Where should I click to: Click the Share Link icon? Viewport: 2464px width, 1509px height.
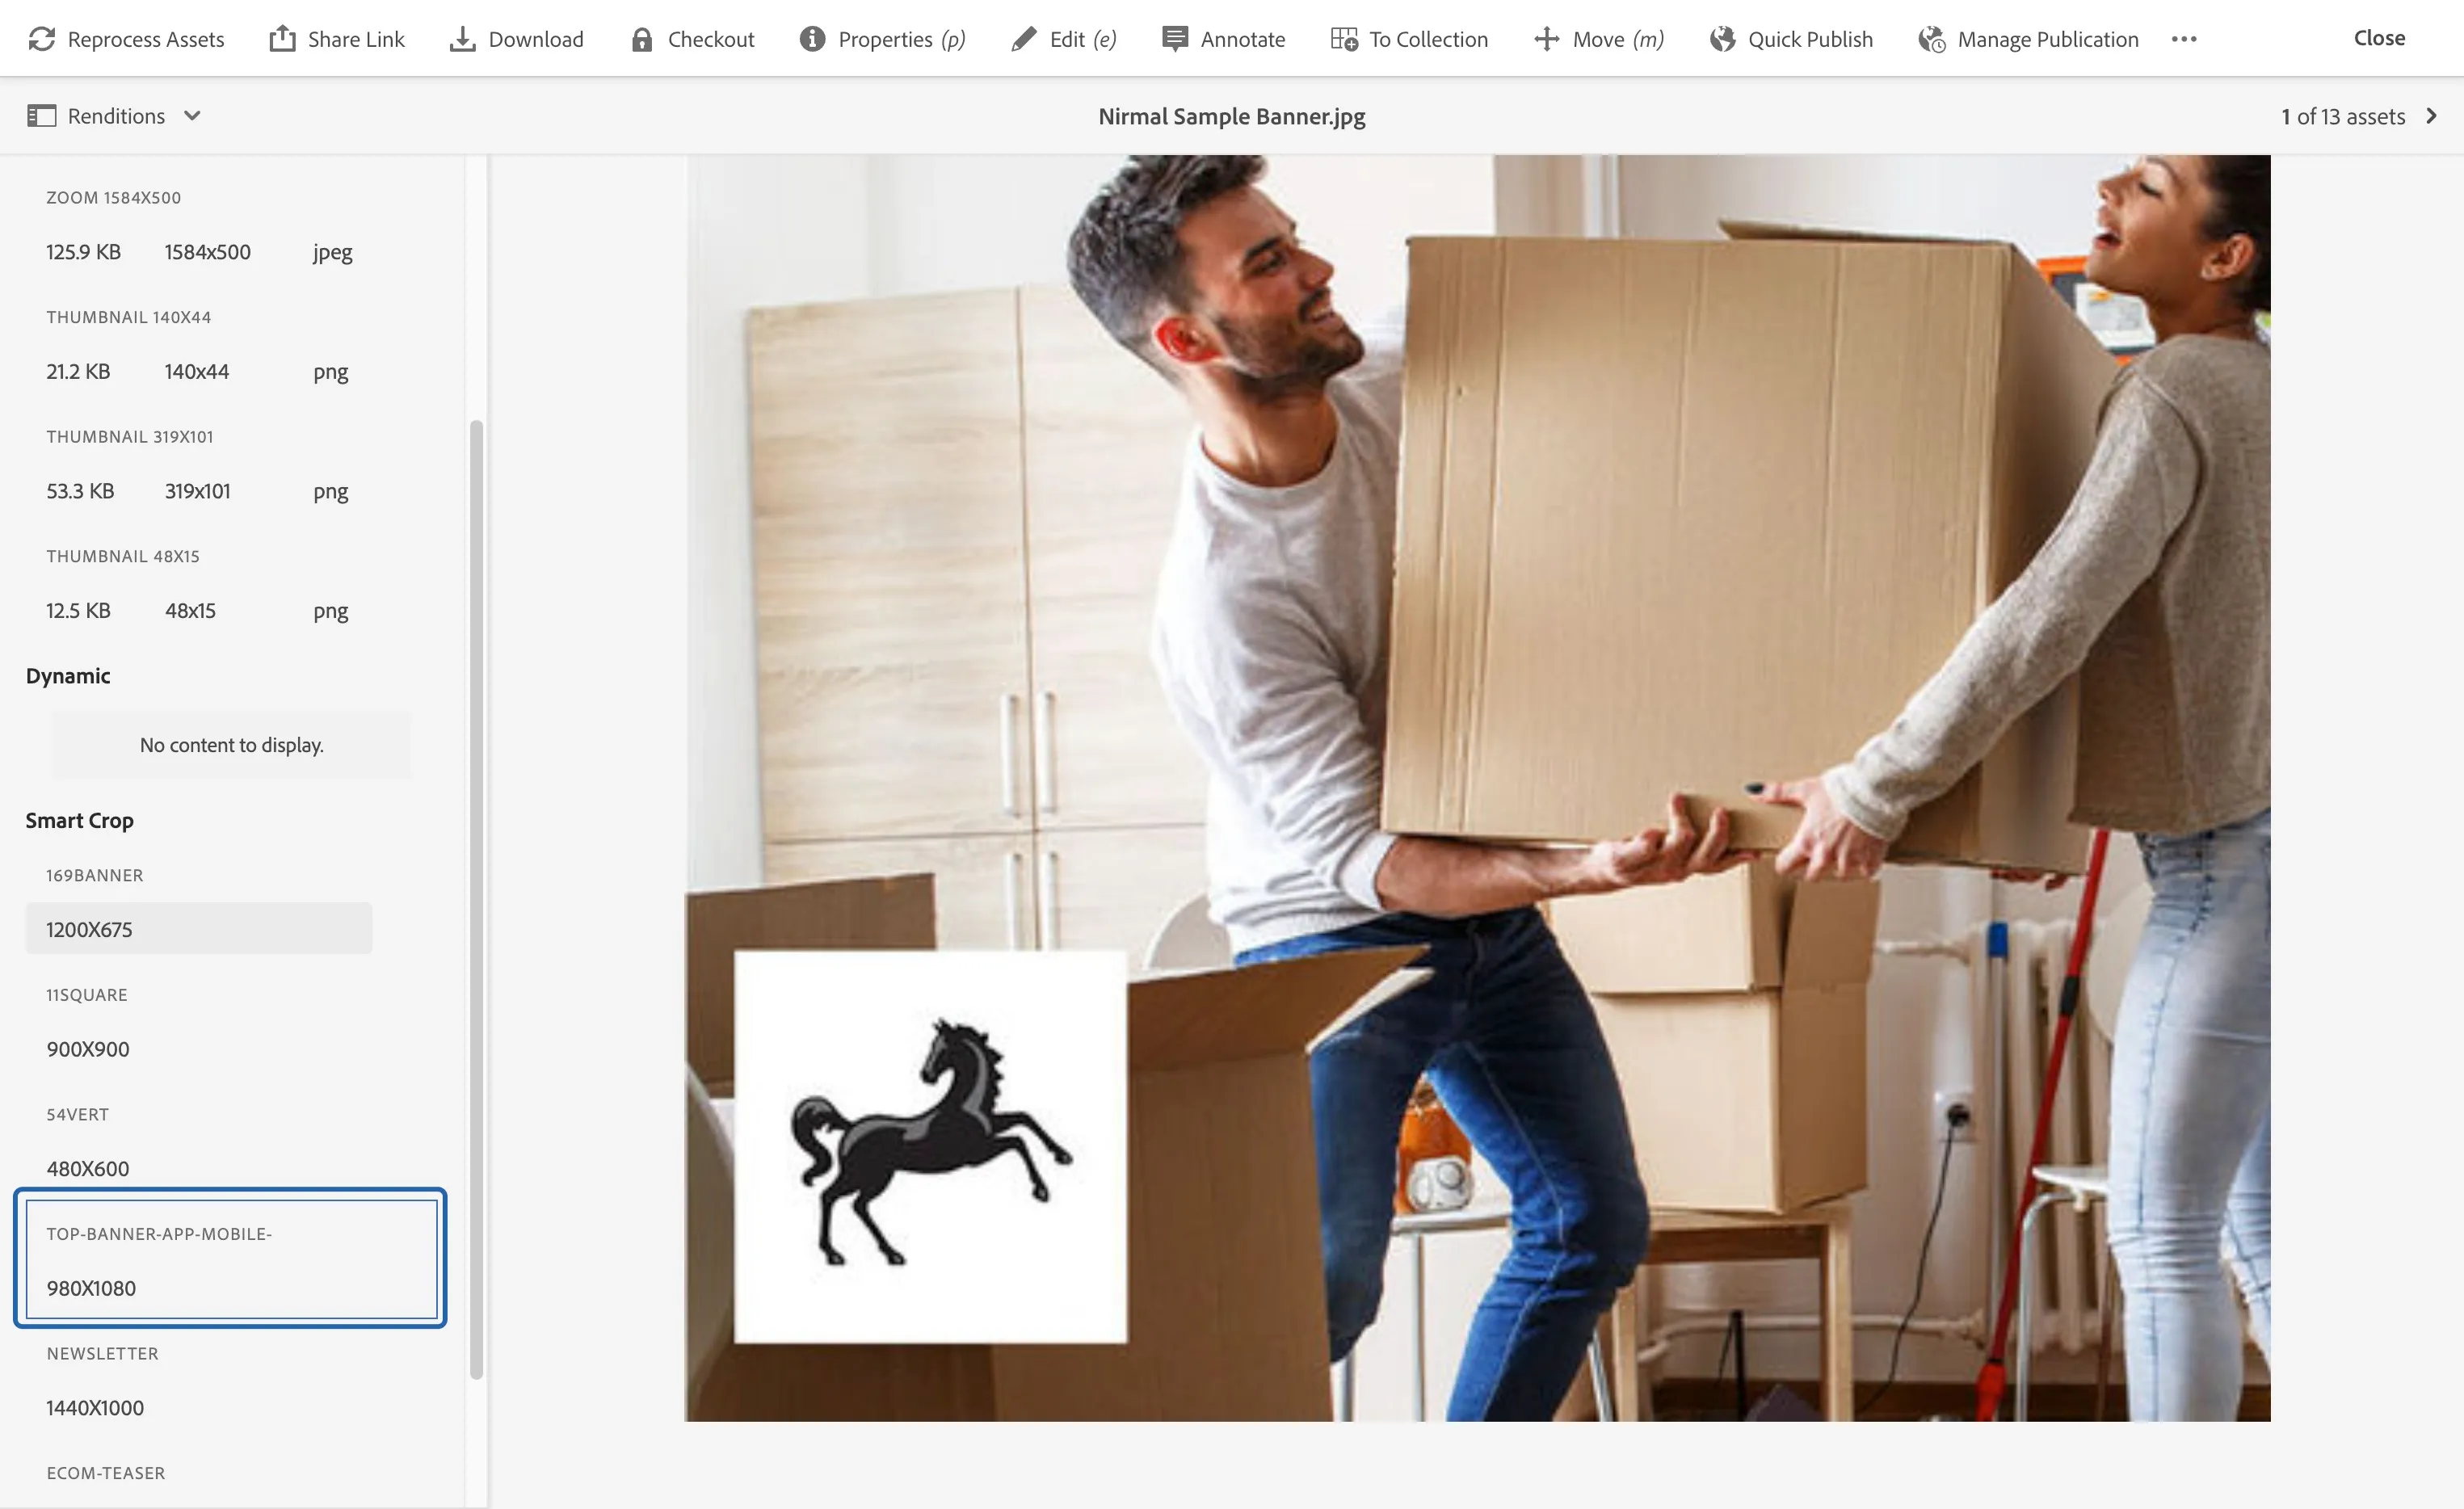[282, 39]
